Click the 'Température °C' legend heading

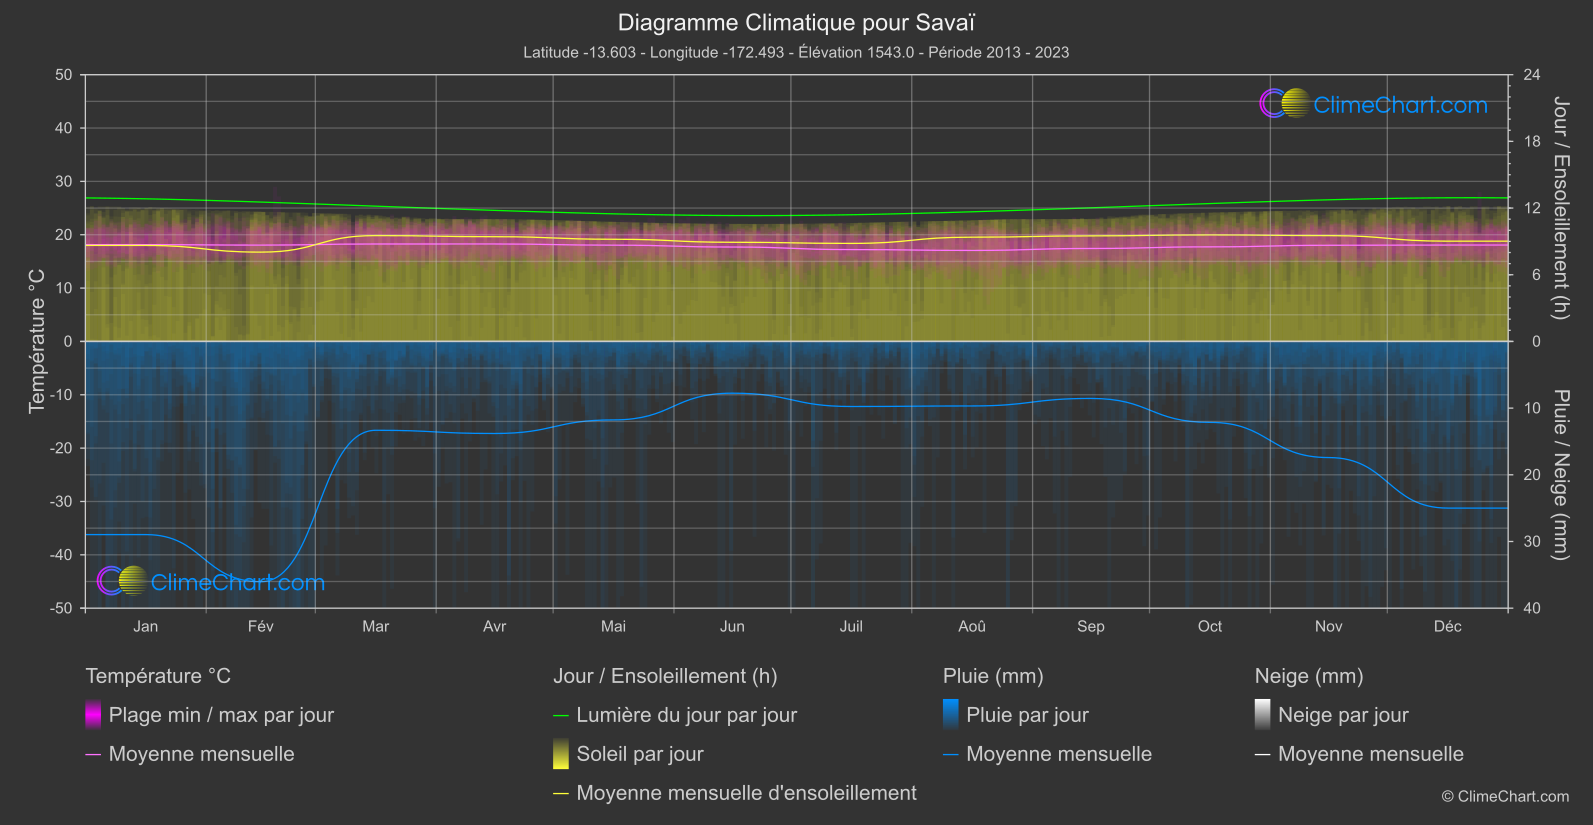click(x=158, y=676)
